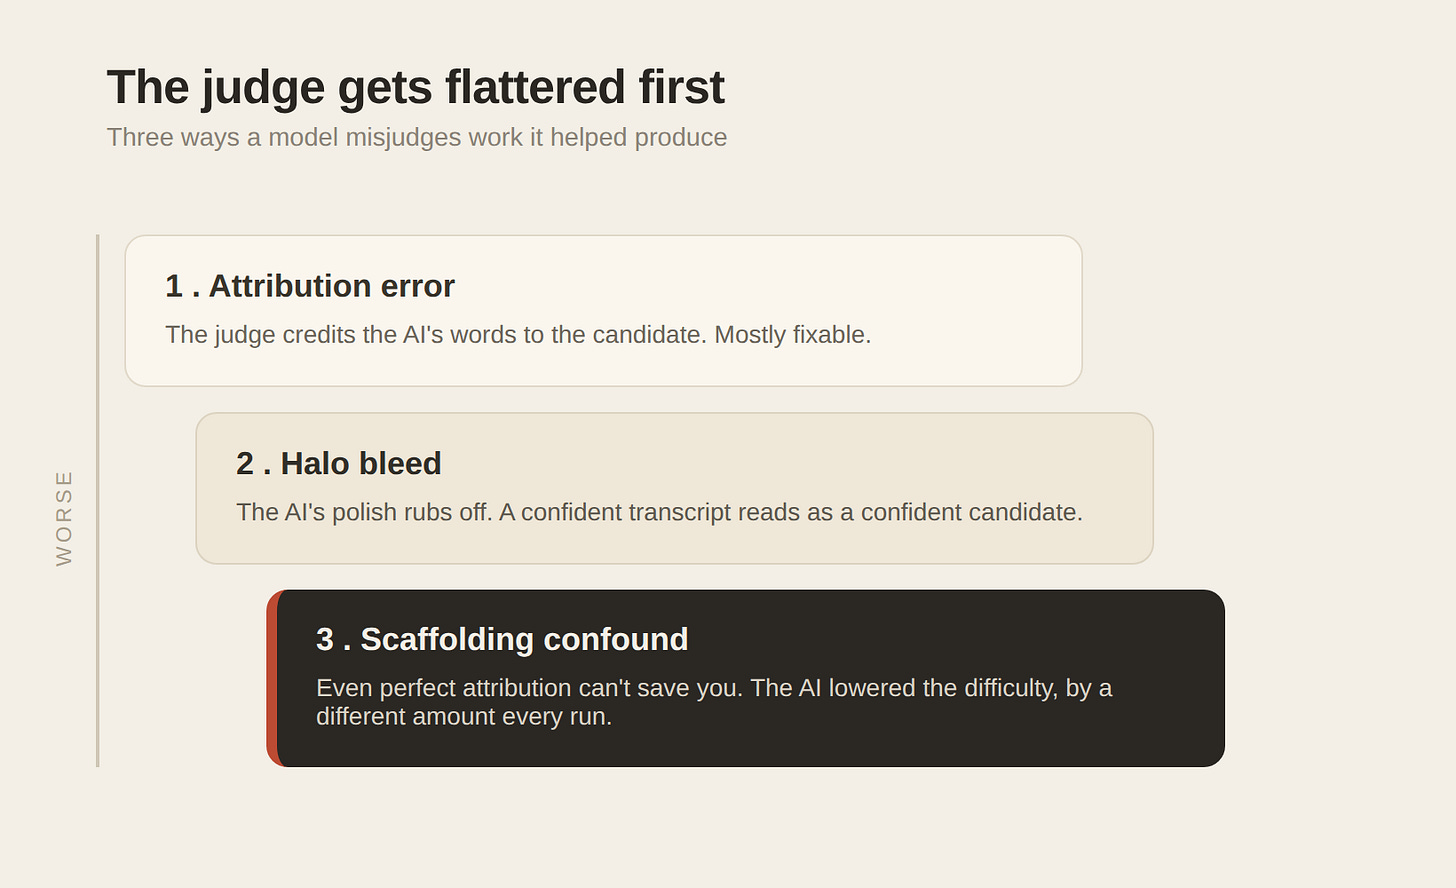Open the dark Scaffolding confound card
1456x888 pixels.
point(745,678)
